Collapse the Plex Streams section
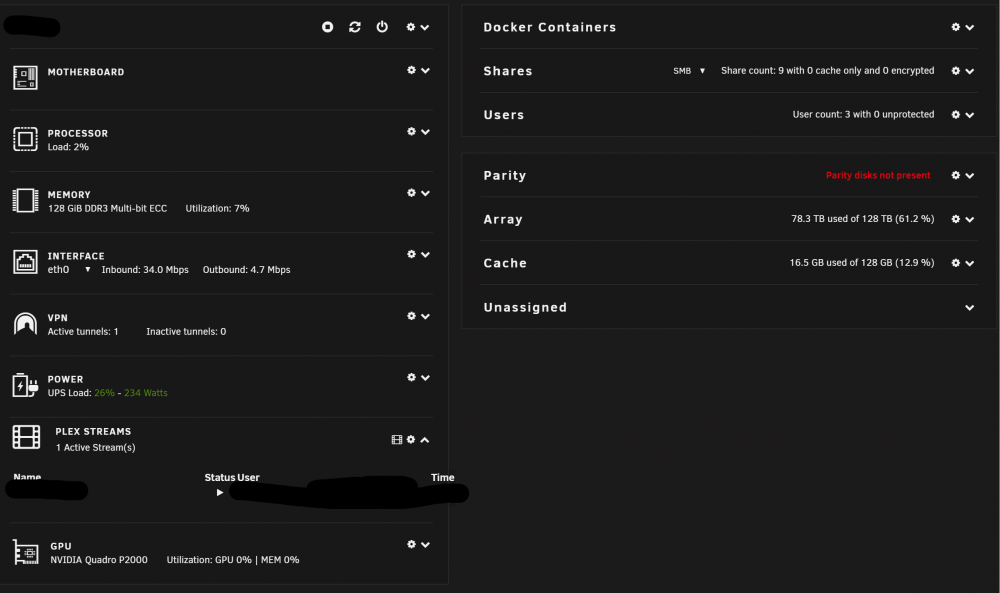 (x=425, y=440)
